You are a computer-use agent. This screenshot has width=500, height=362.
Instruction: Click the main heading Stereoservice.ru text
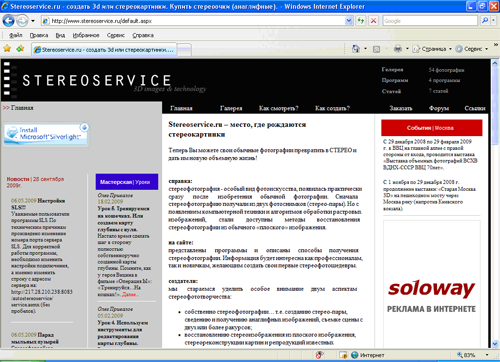(237, 129)
